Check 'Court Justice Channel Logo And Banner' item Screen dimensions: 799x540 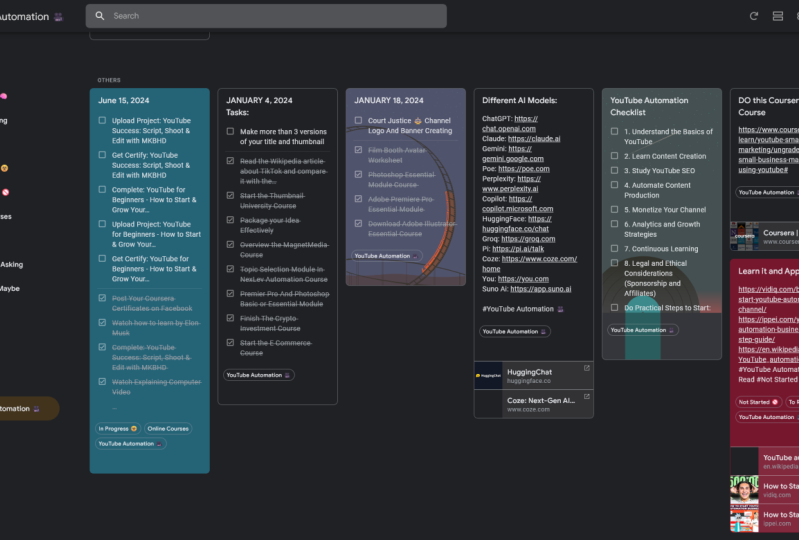[358, 121]
